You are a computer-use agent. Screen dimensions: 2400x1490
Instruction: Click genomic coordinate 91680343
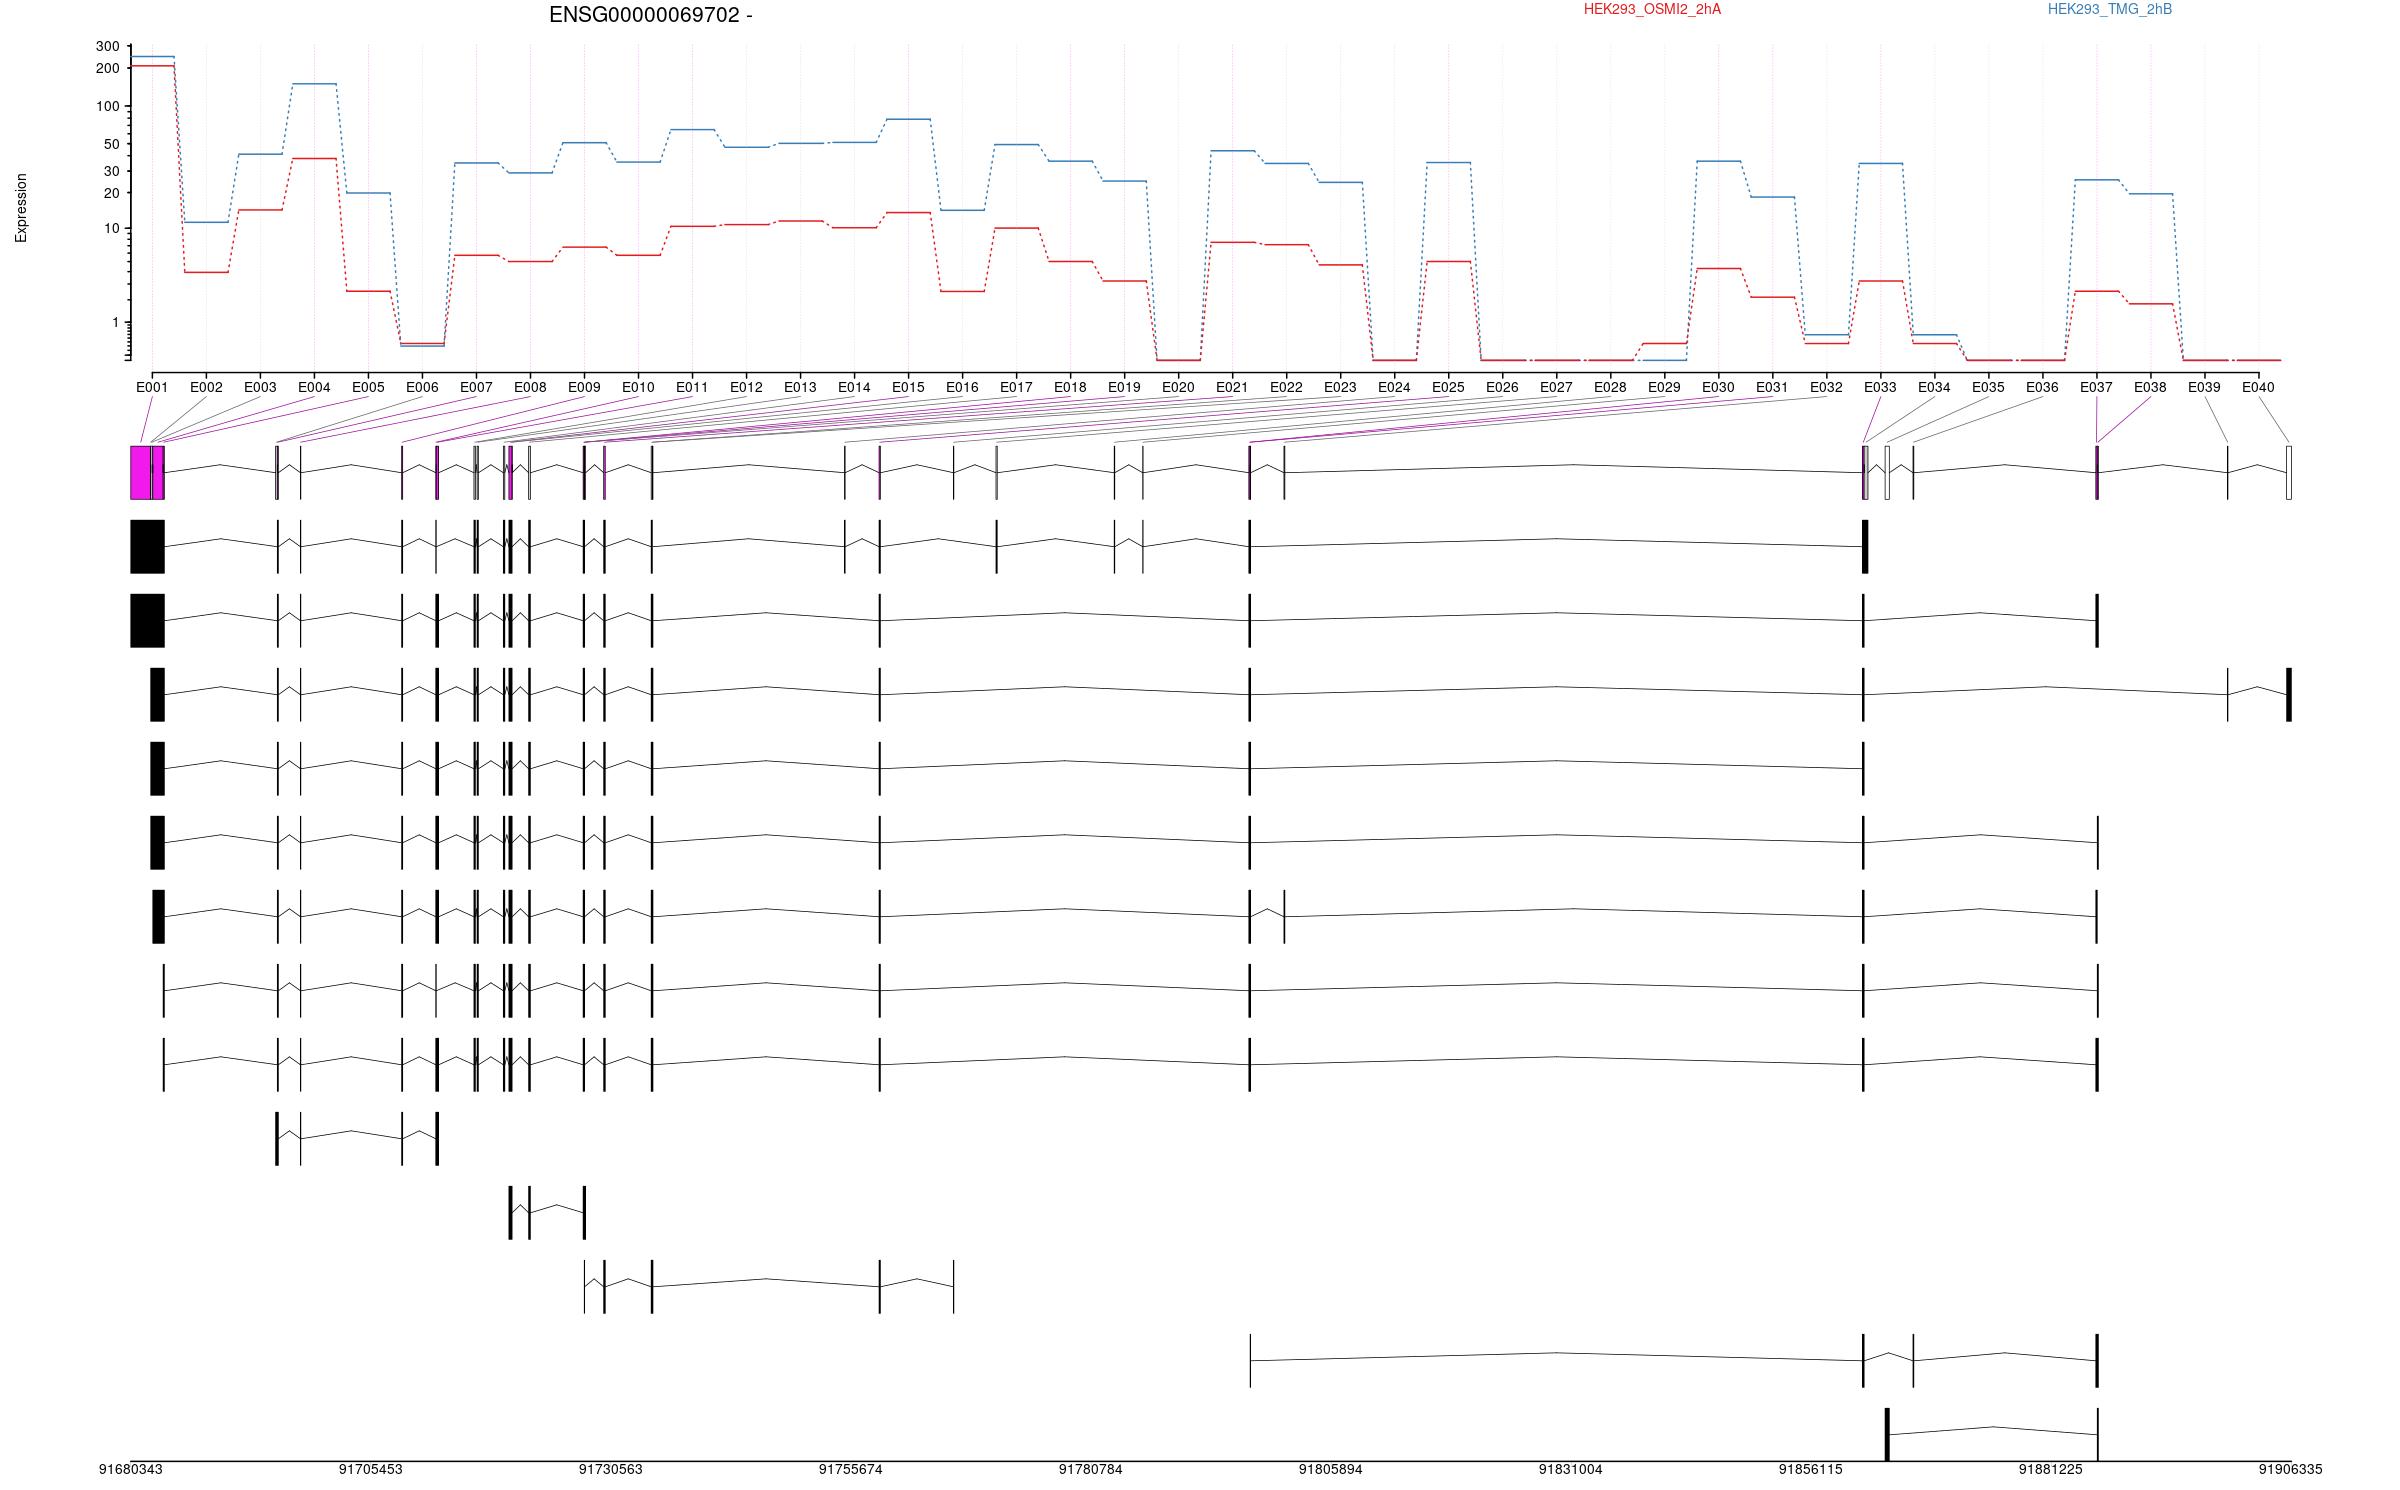(130, 1470)
